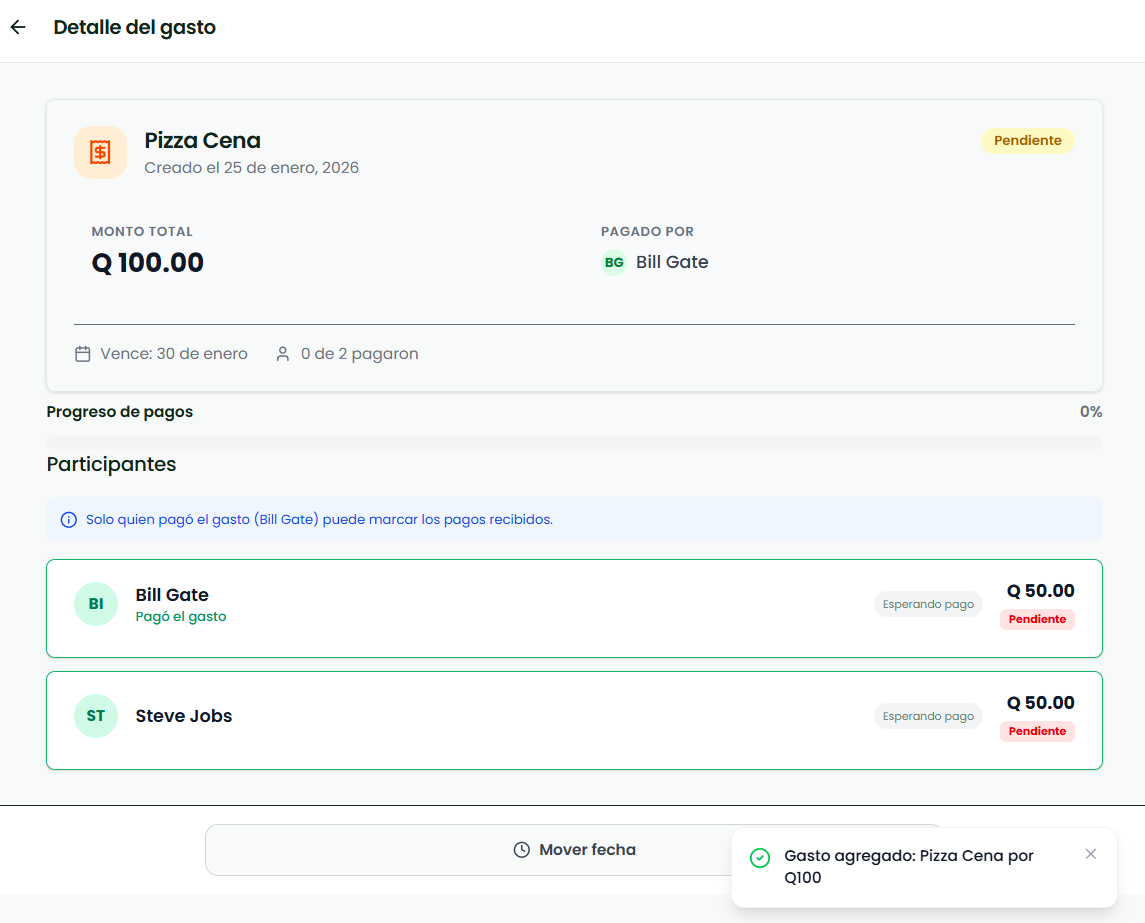Click the Q 100.00 total amount
Screen dimensions: 1145x923
point(148,263)
